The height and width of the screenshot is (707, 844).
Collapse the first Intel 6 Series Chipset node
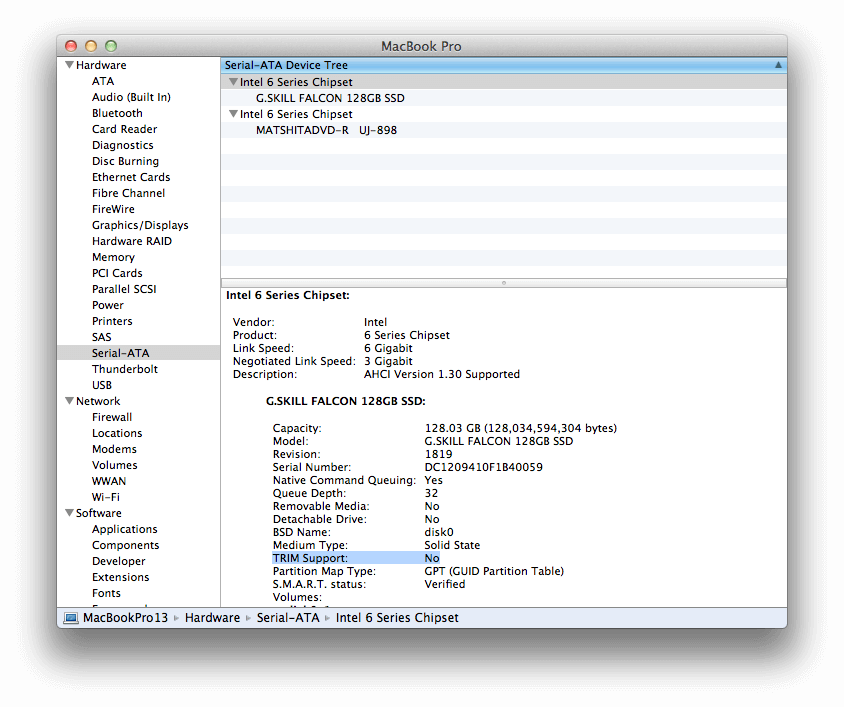click(x=233, y=82)
